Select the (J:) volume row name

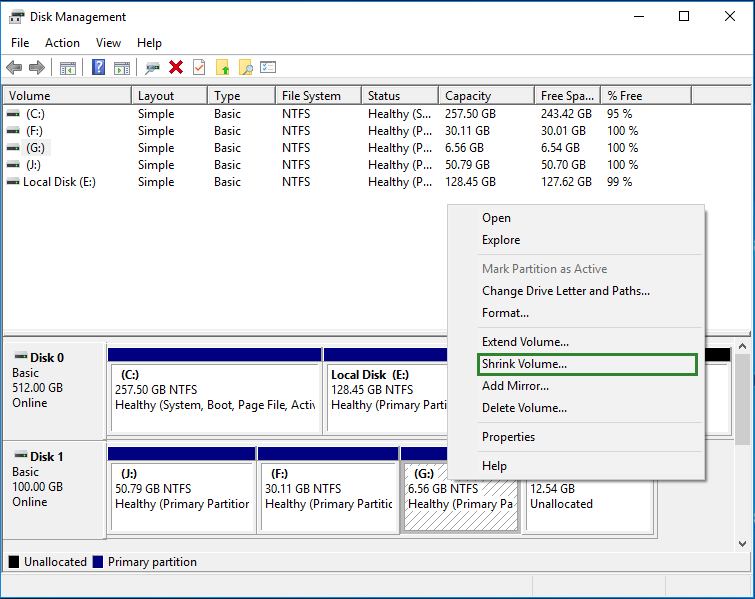point(33,165)
